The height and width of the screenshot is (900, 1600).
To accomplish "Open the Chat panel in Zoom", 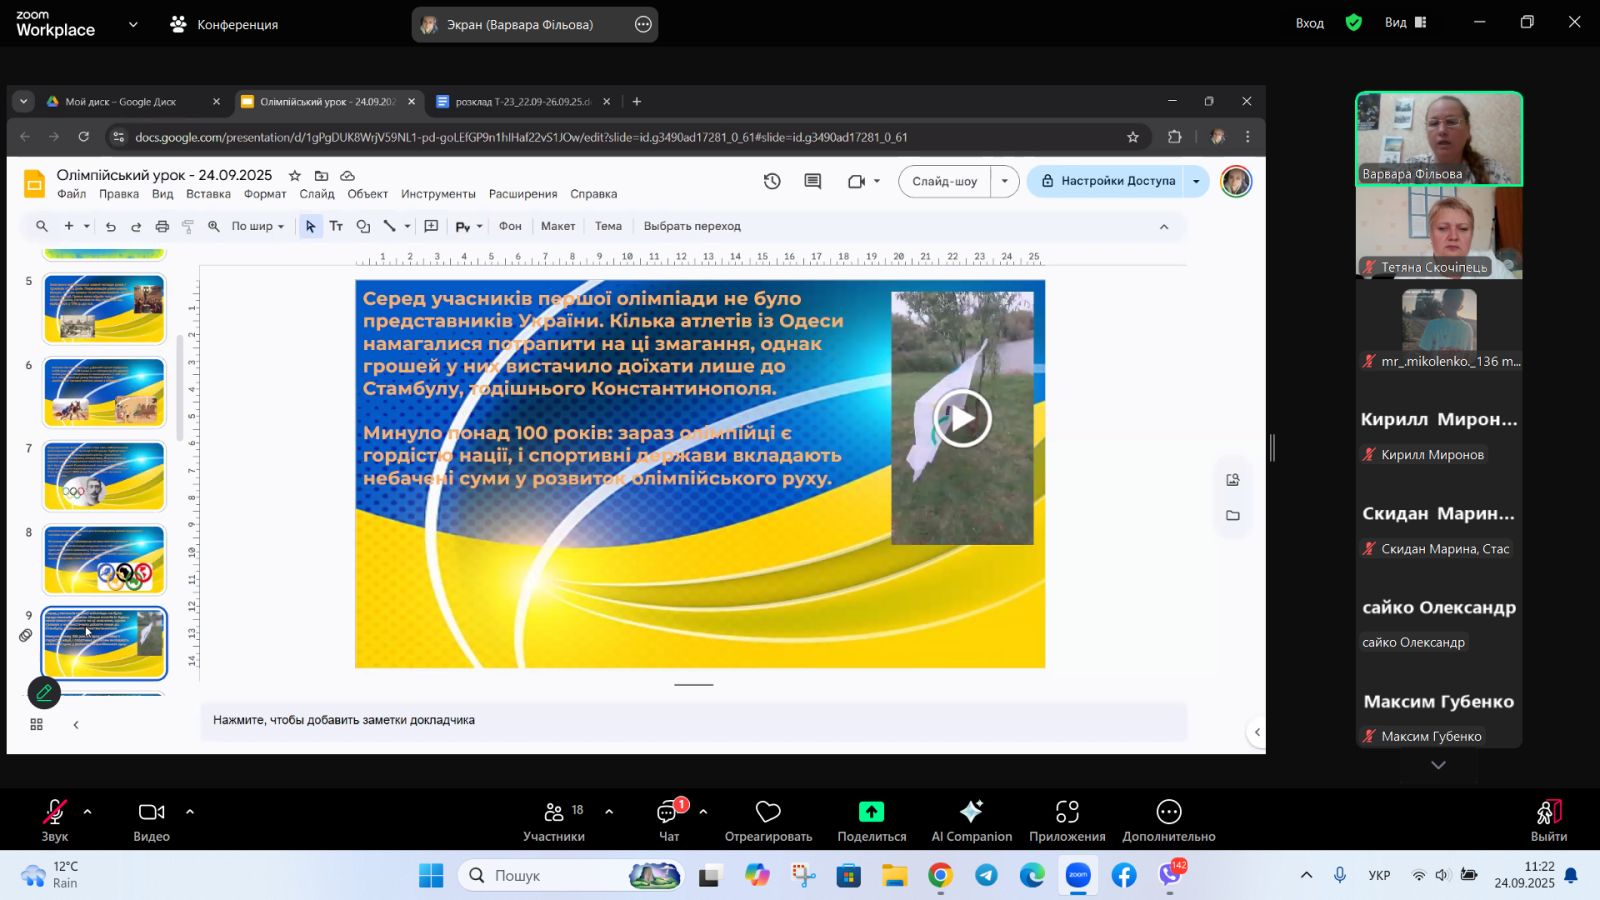I will (x=668, y=813).
